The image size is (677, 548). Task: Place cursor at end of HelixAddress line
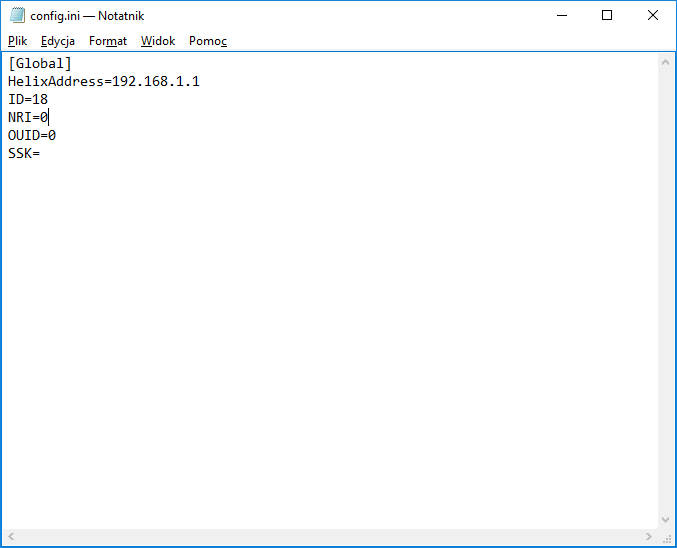(x=201, y=81)
